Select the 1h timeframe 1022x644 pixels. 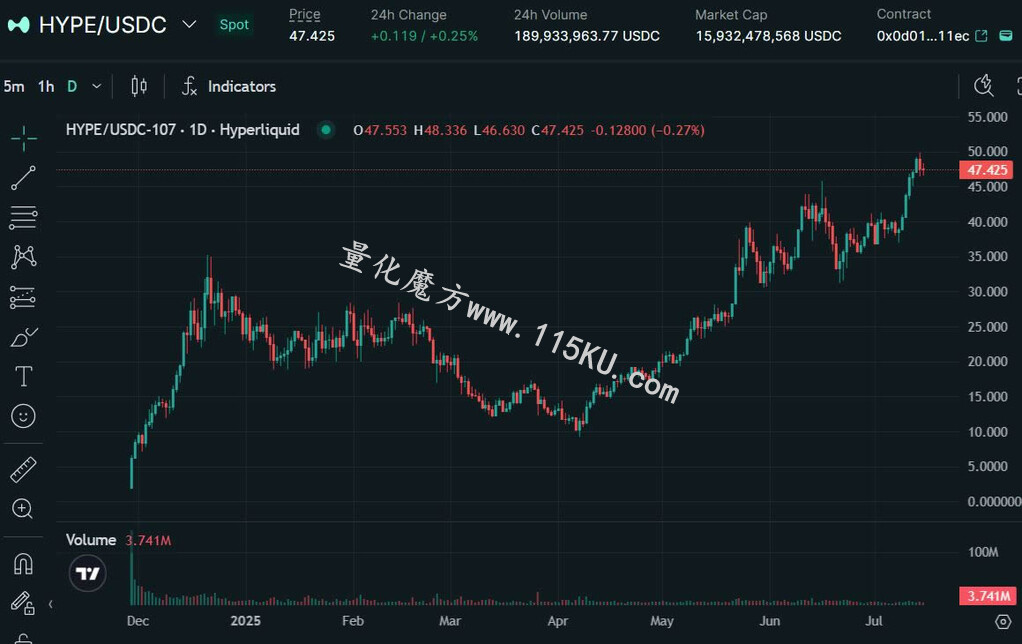click(x=46, y=86)
